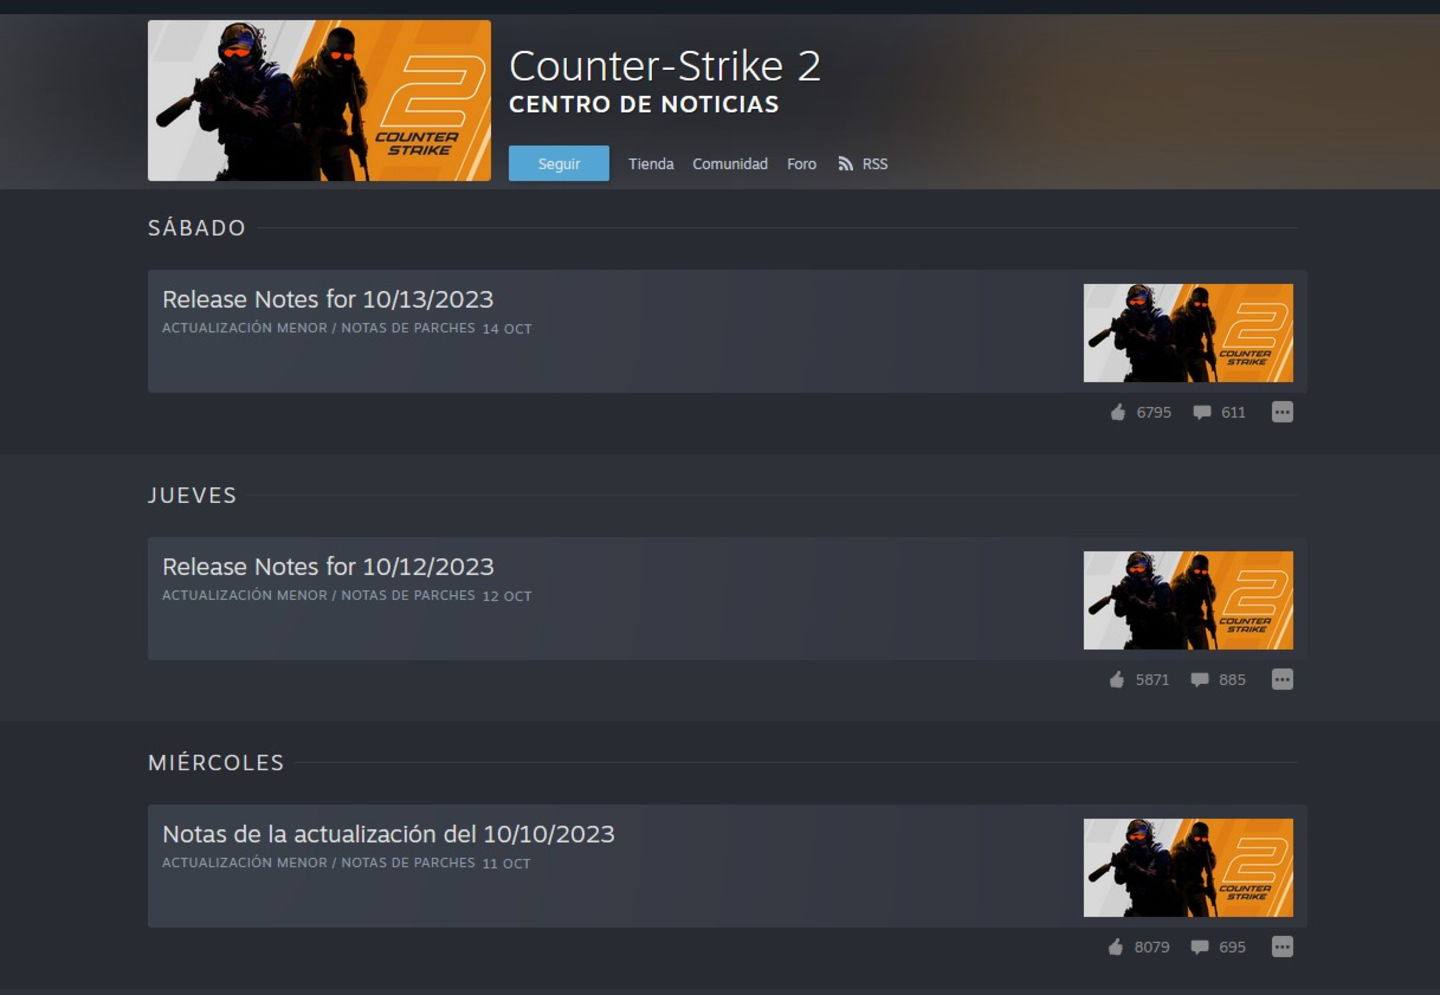This screenshot has width=1440, height=995.
Task: Click the 5871 likes count
Action: pyautogui.click(x=1152, y=680)
